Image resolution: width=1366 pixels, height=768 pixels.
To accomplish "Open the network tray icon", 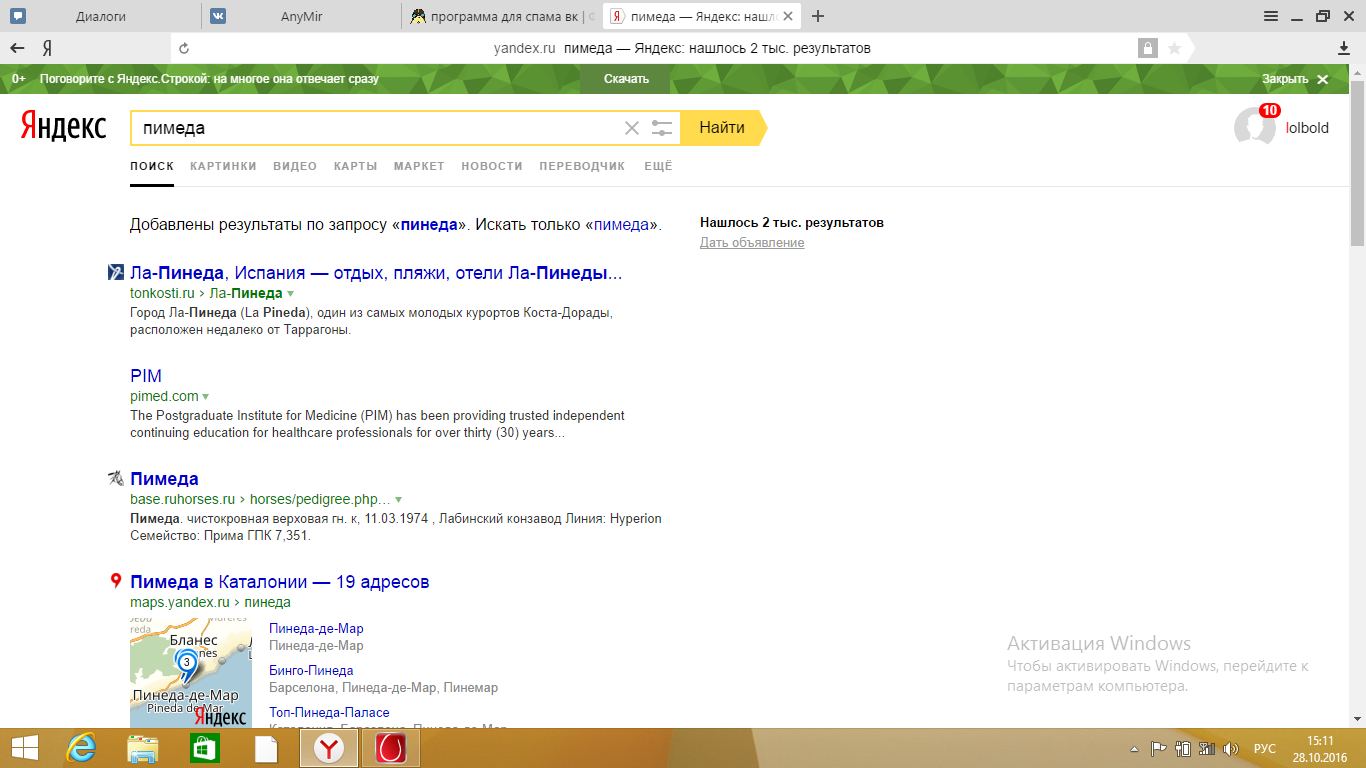I will (x=1206, y=748).
